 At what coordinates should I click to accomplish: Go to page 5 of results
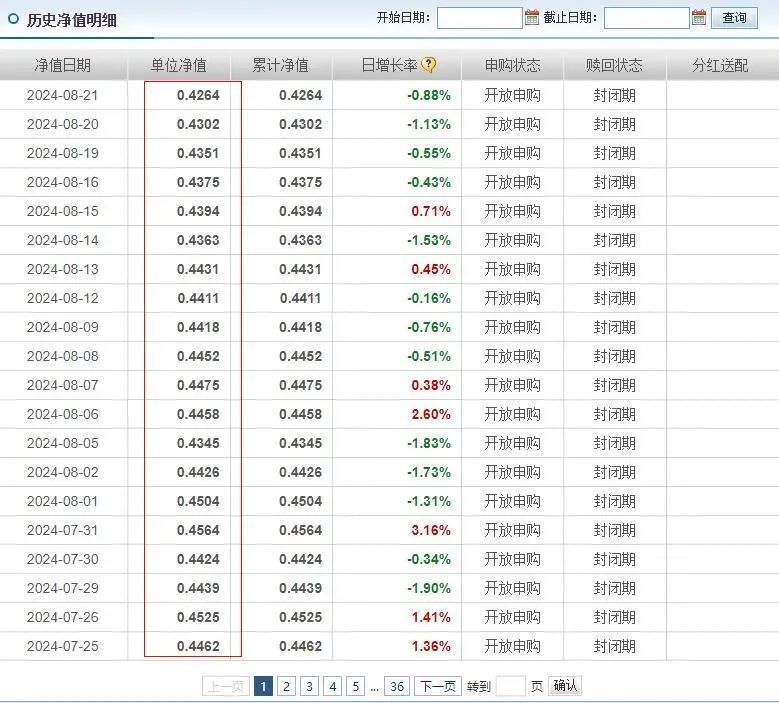point(356,687)
